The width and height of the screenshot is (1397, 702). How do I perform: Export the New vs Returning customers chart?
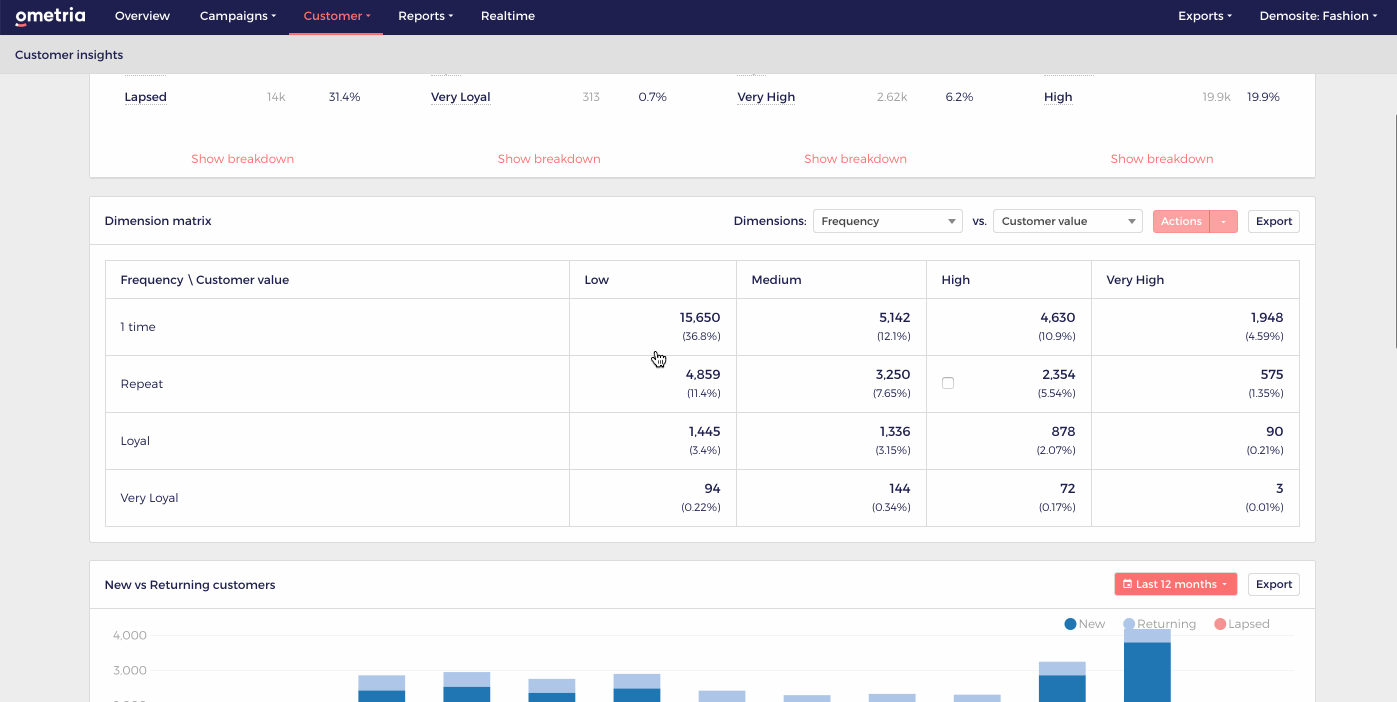tap(1274, 584)
